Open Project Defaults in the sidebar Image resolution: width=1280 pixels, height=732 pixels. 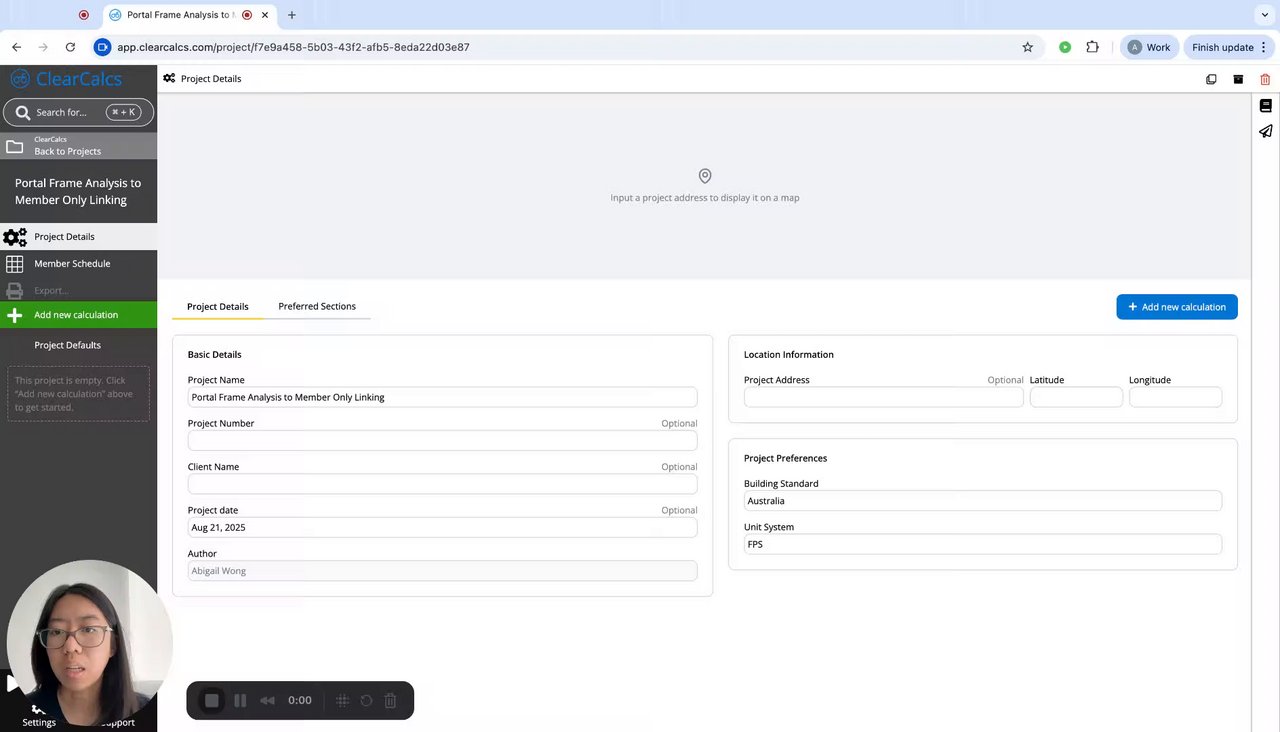[67, 345]
